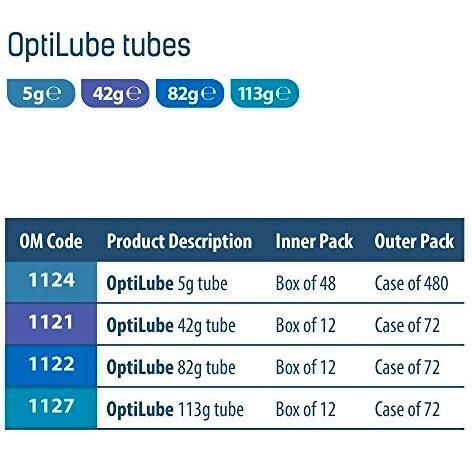Screen dimensions: 472x472
Task: Click the 5g size badge
Action: coord(41,93)
